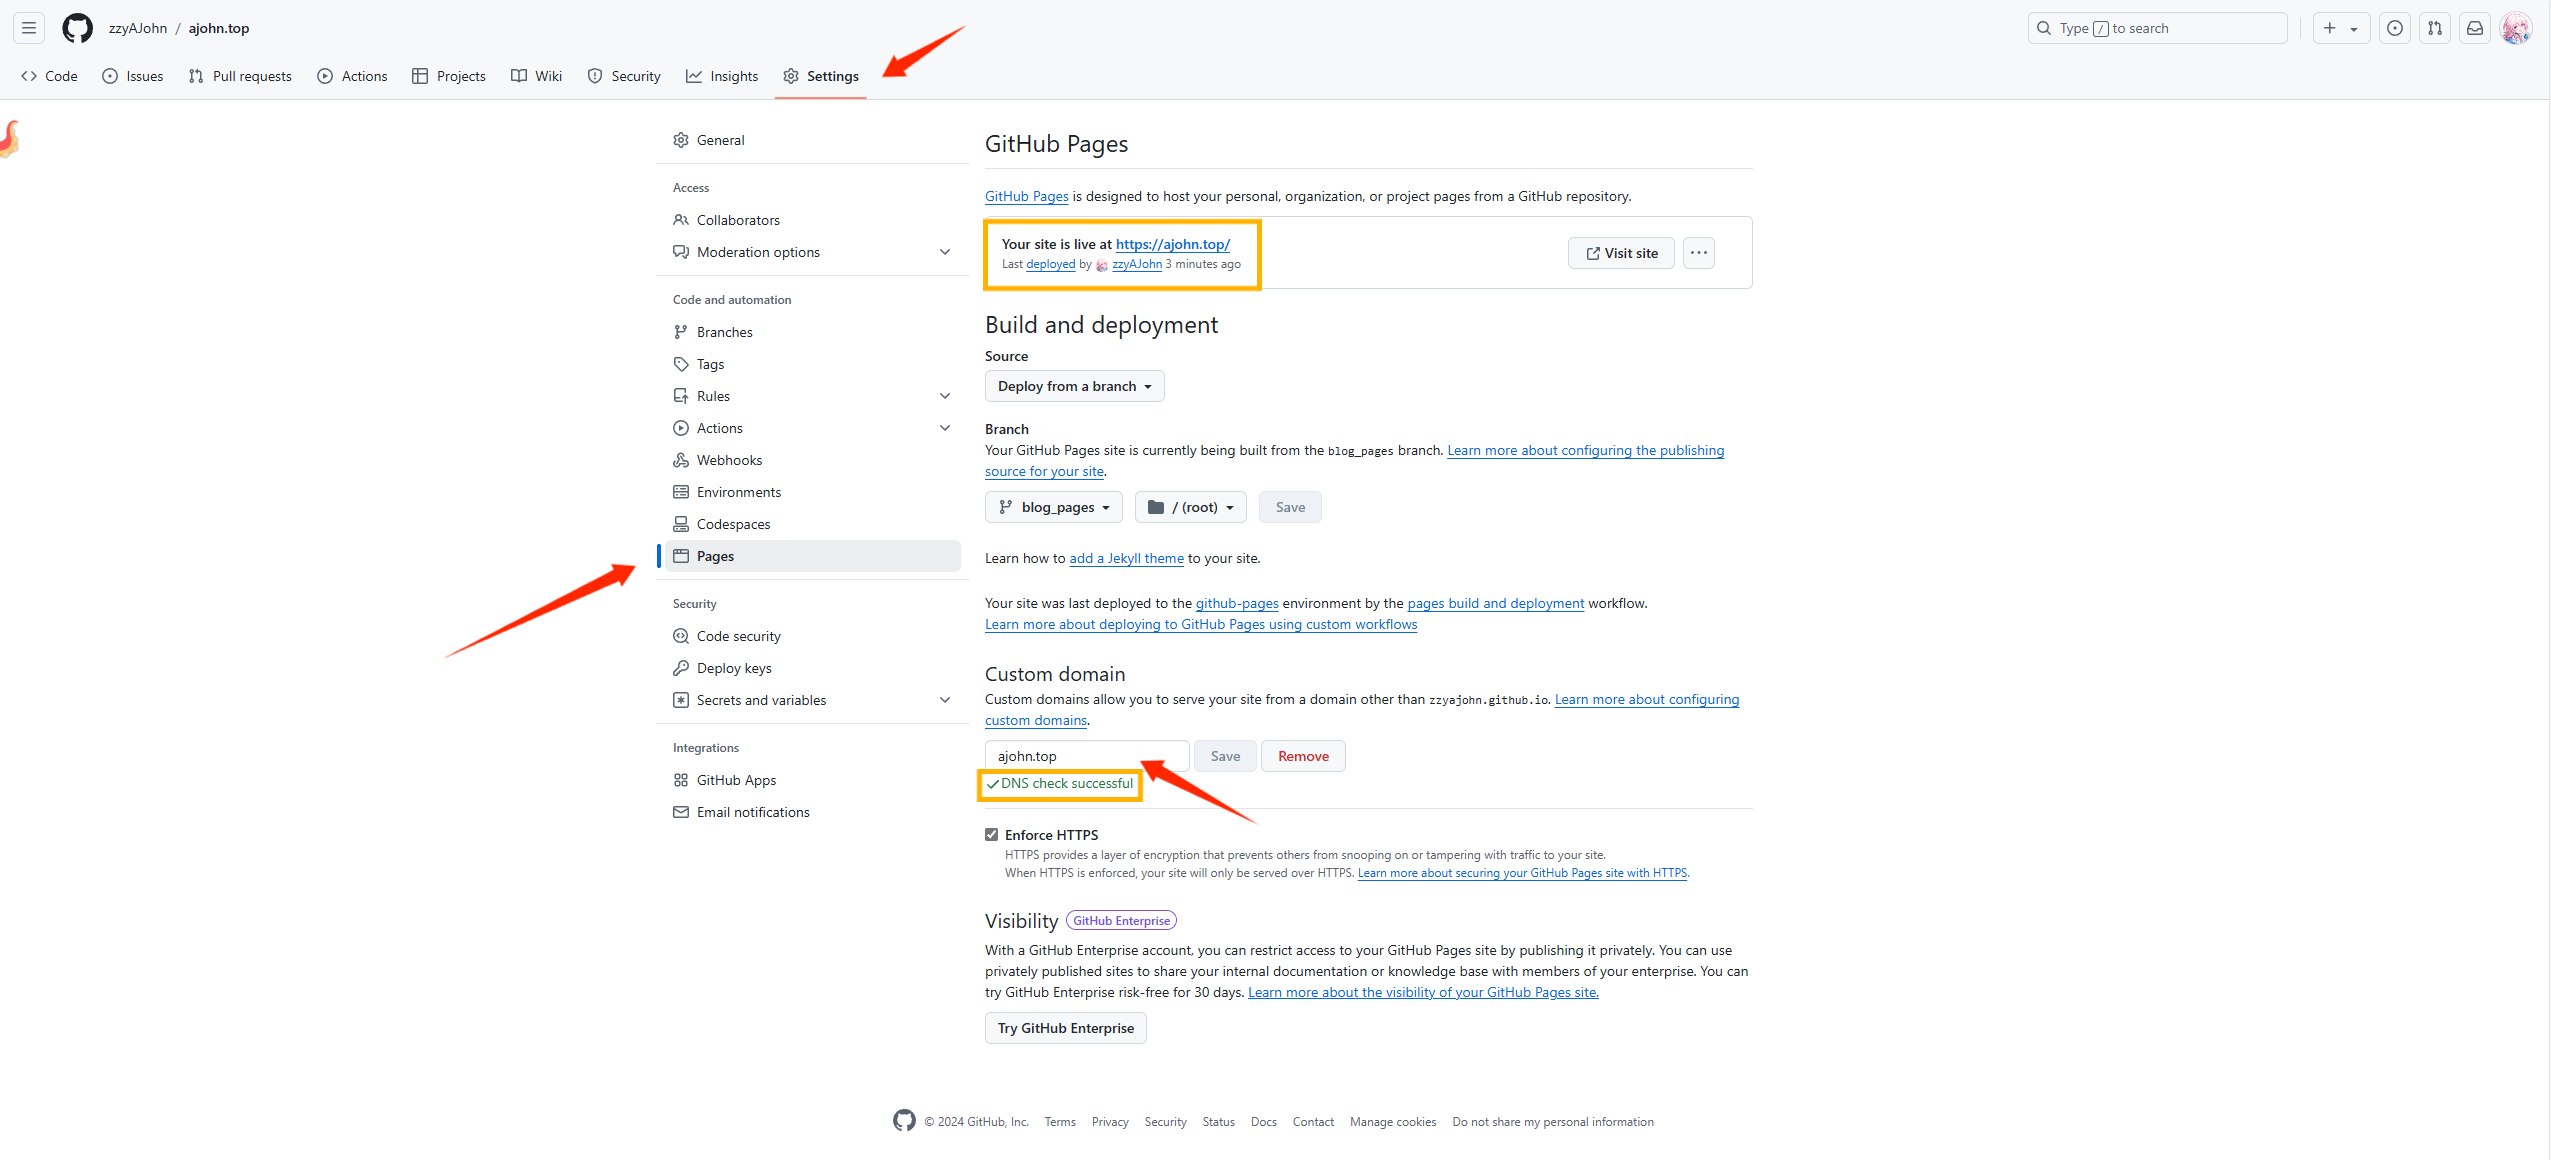
Task: Open the blog_pages branch dropdown
Action: tap(1053, 507)
